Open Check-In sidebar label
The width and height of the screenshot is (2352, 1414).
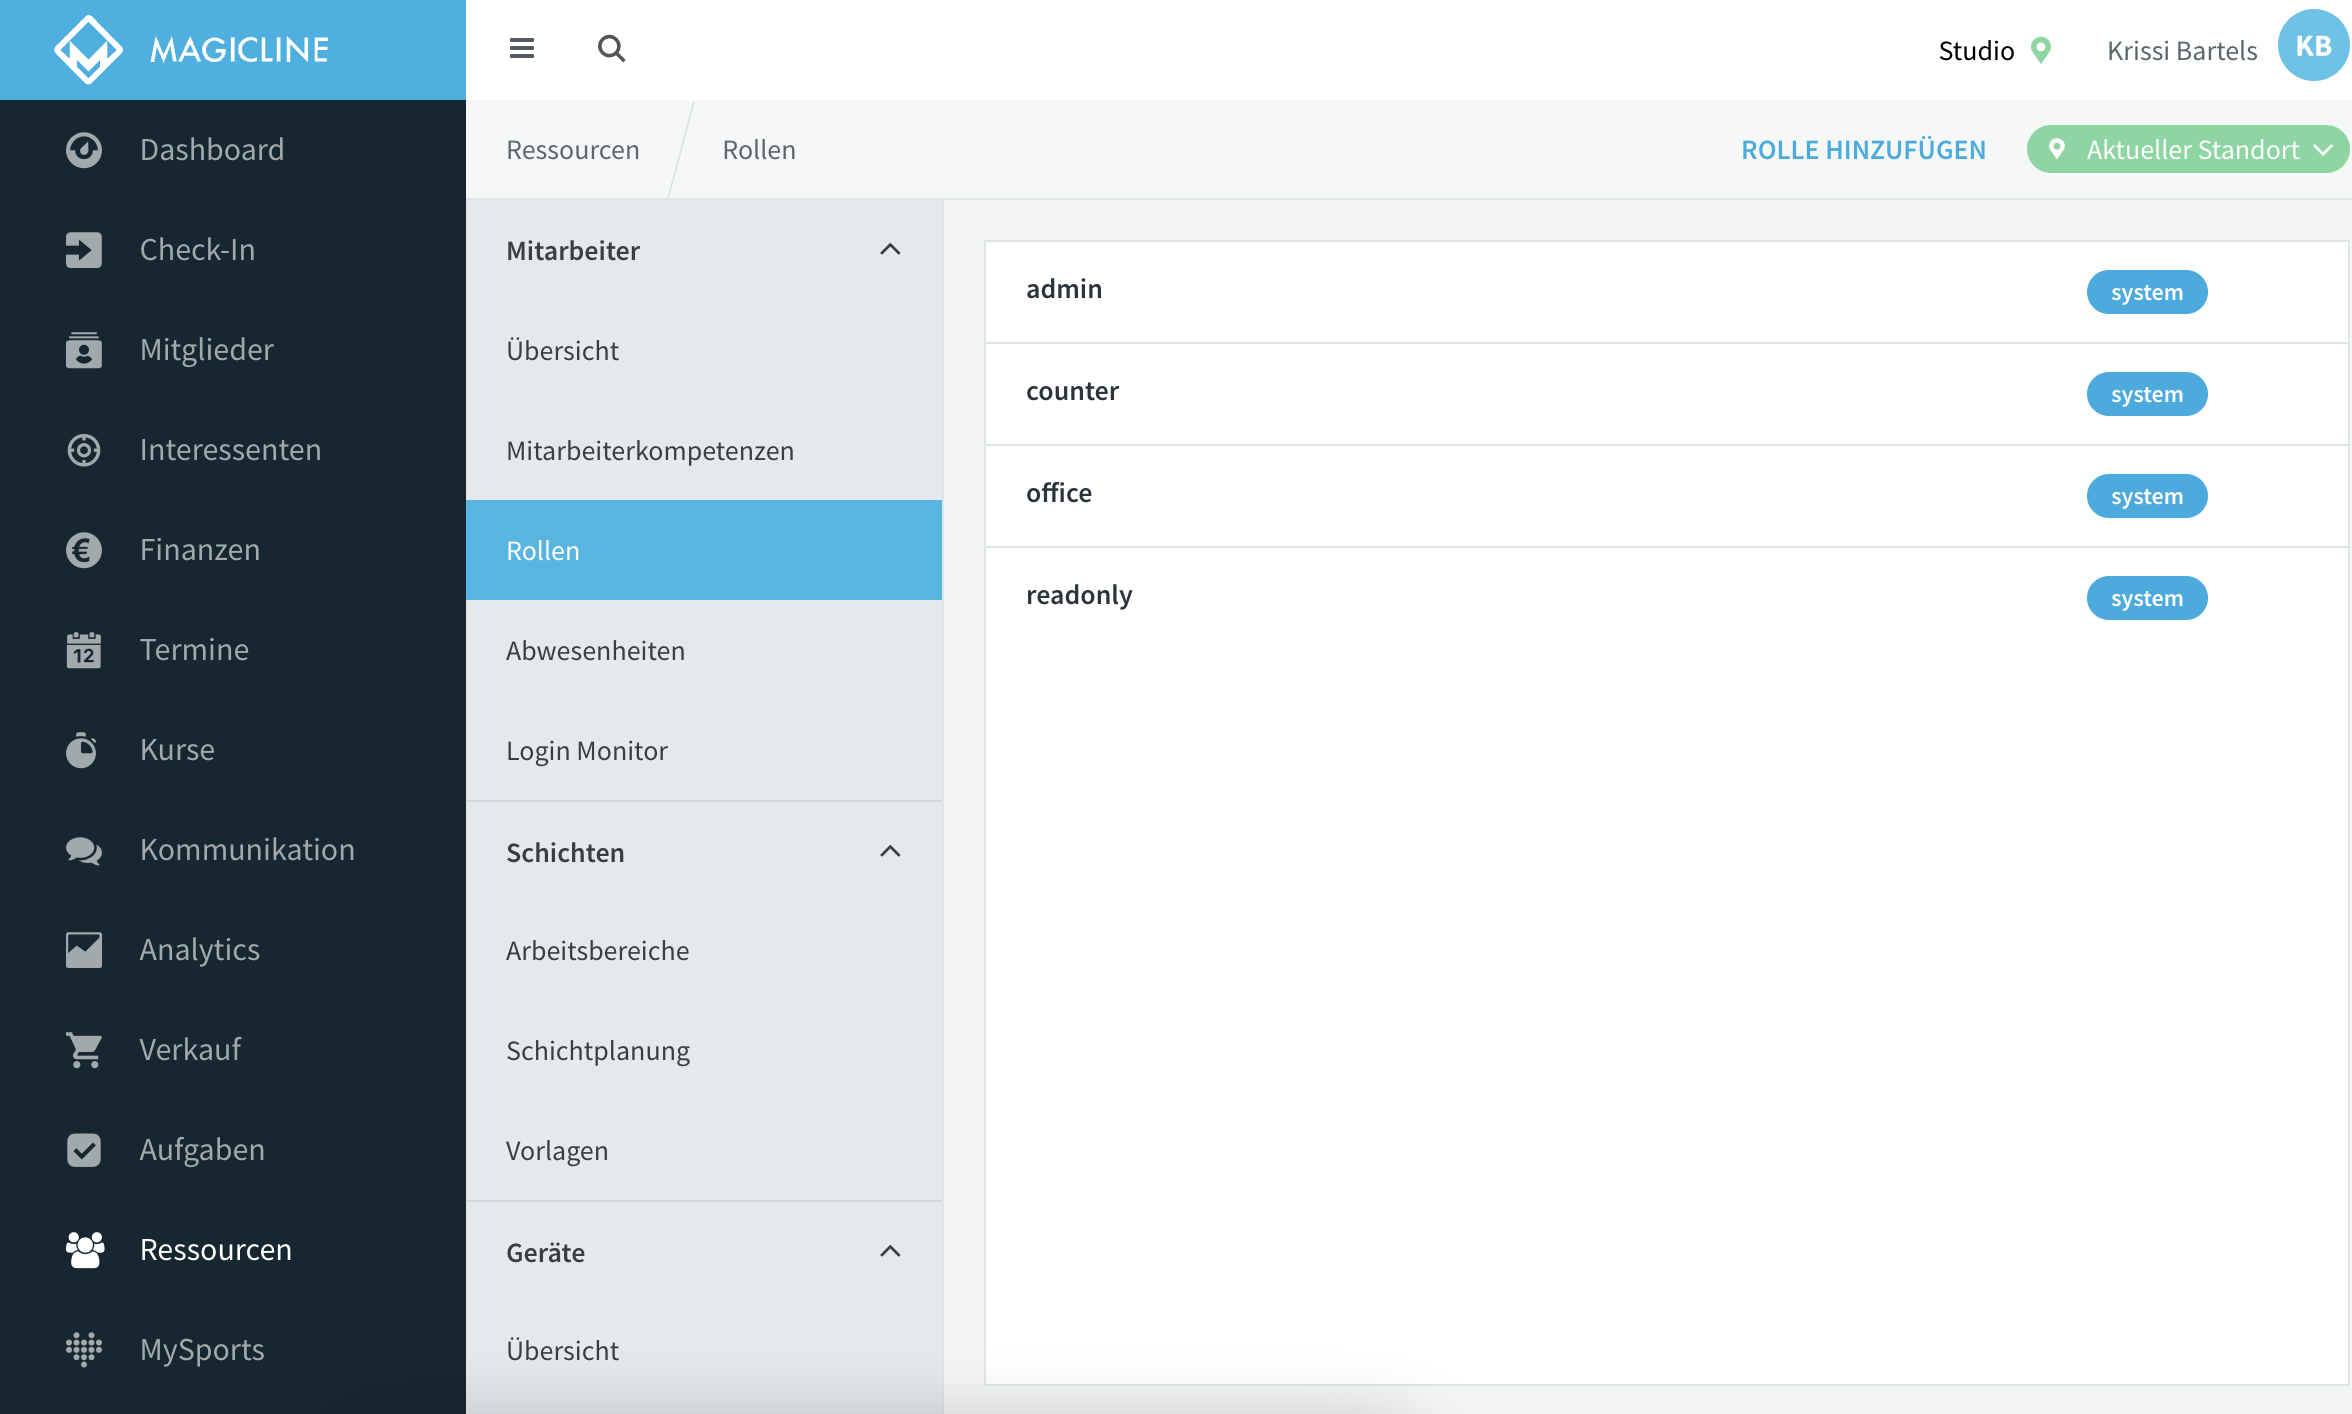point(197,250)
